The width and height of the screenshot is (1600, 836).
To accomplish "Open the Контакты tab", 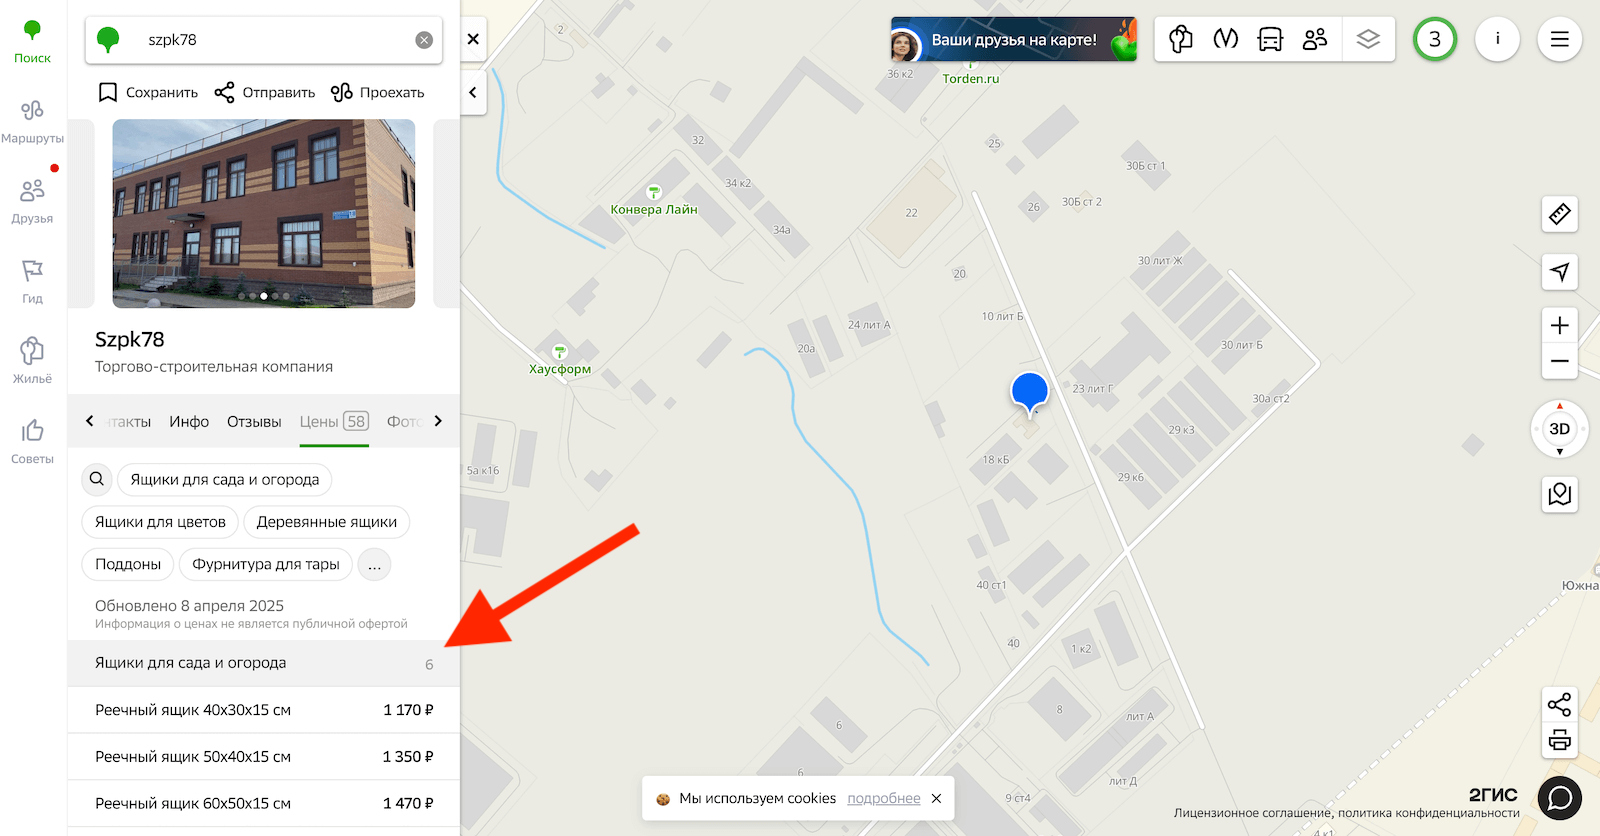I will pos(128,422).
